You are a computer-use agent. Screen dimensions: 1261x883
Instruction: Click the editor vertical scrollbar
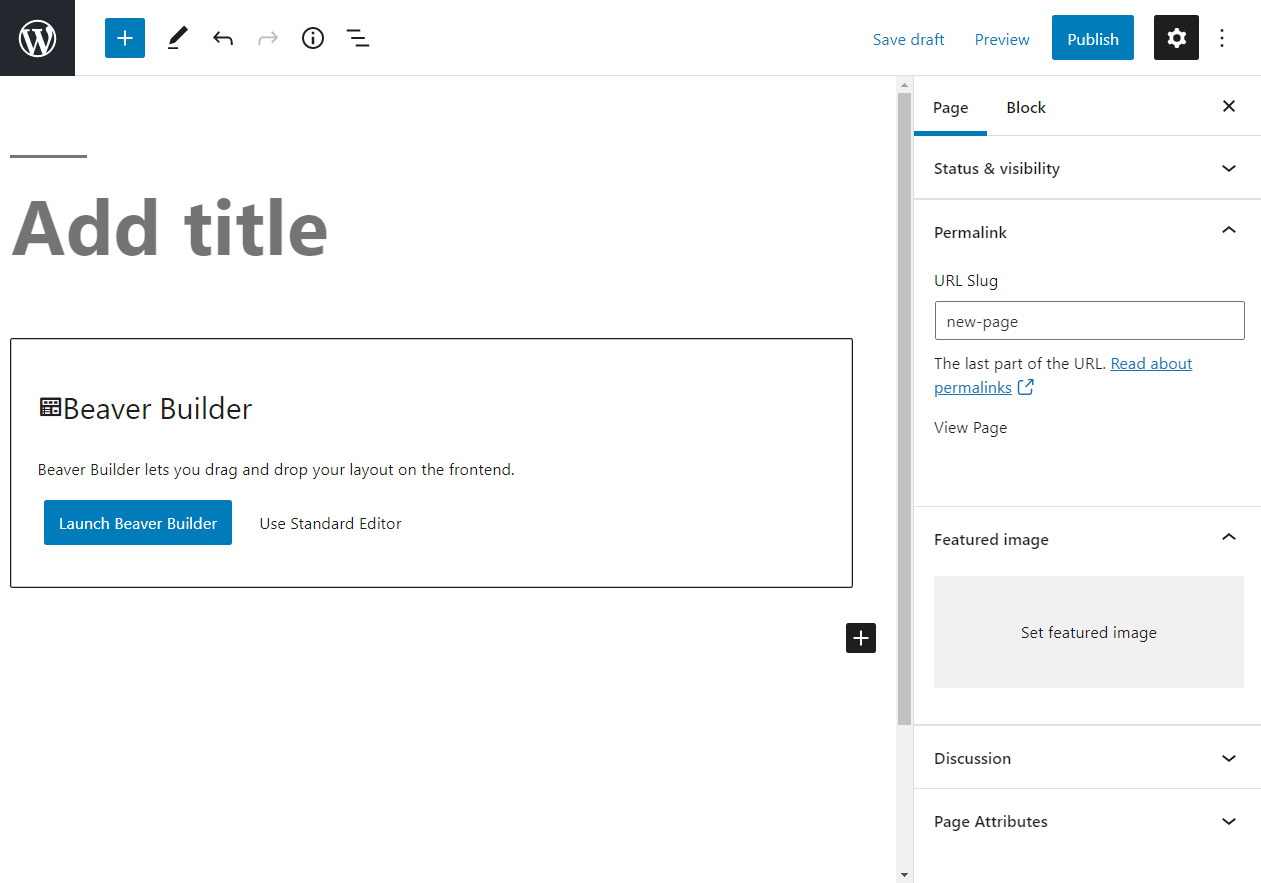904,407
